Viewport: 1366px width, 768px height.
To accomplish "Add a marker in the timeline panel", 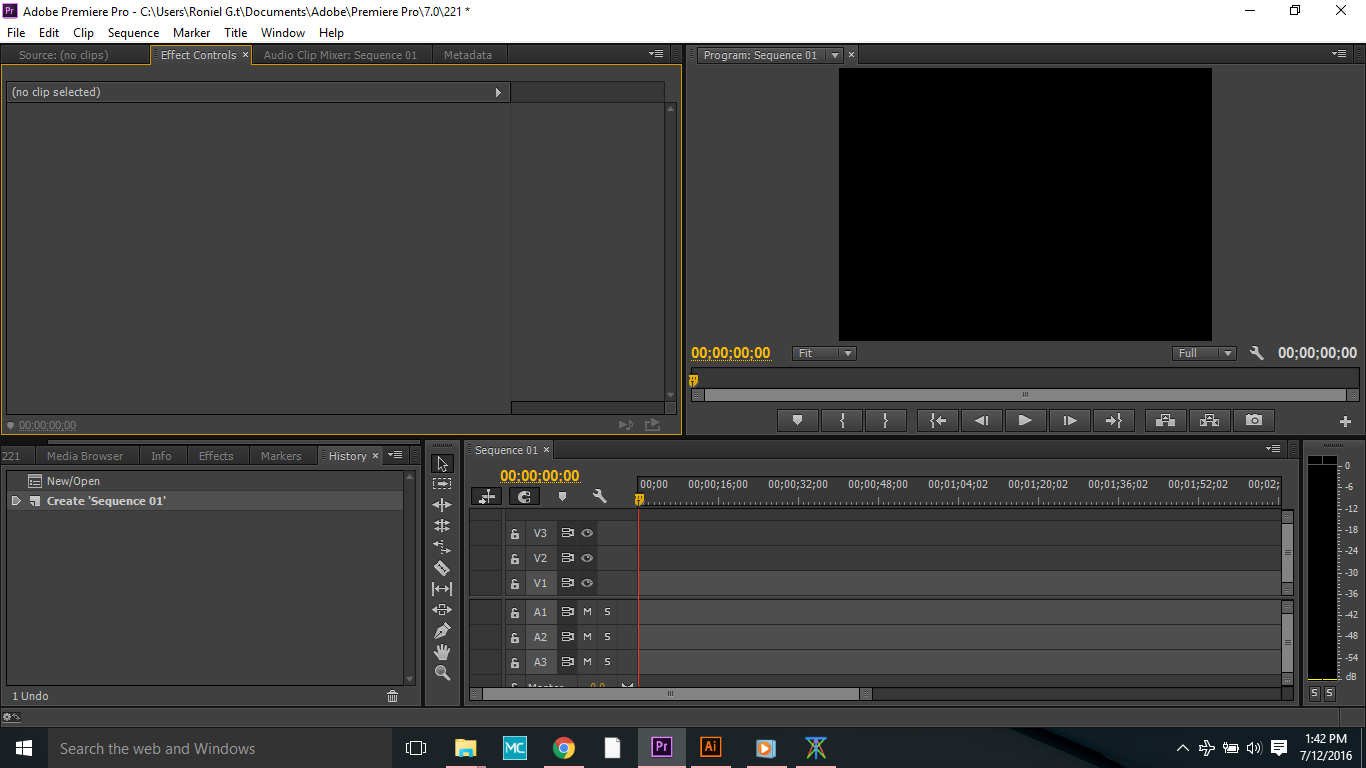I will click(562, 496).
